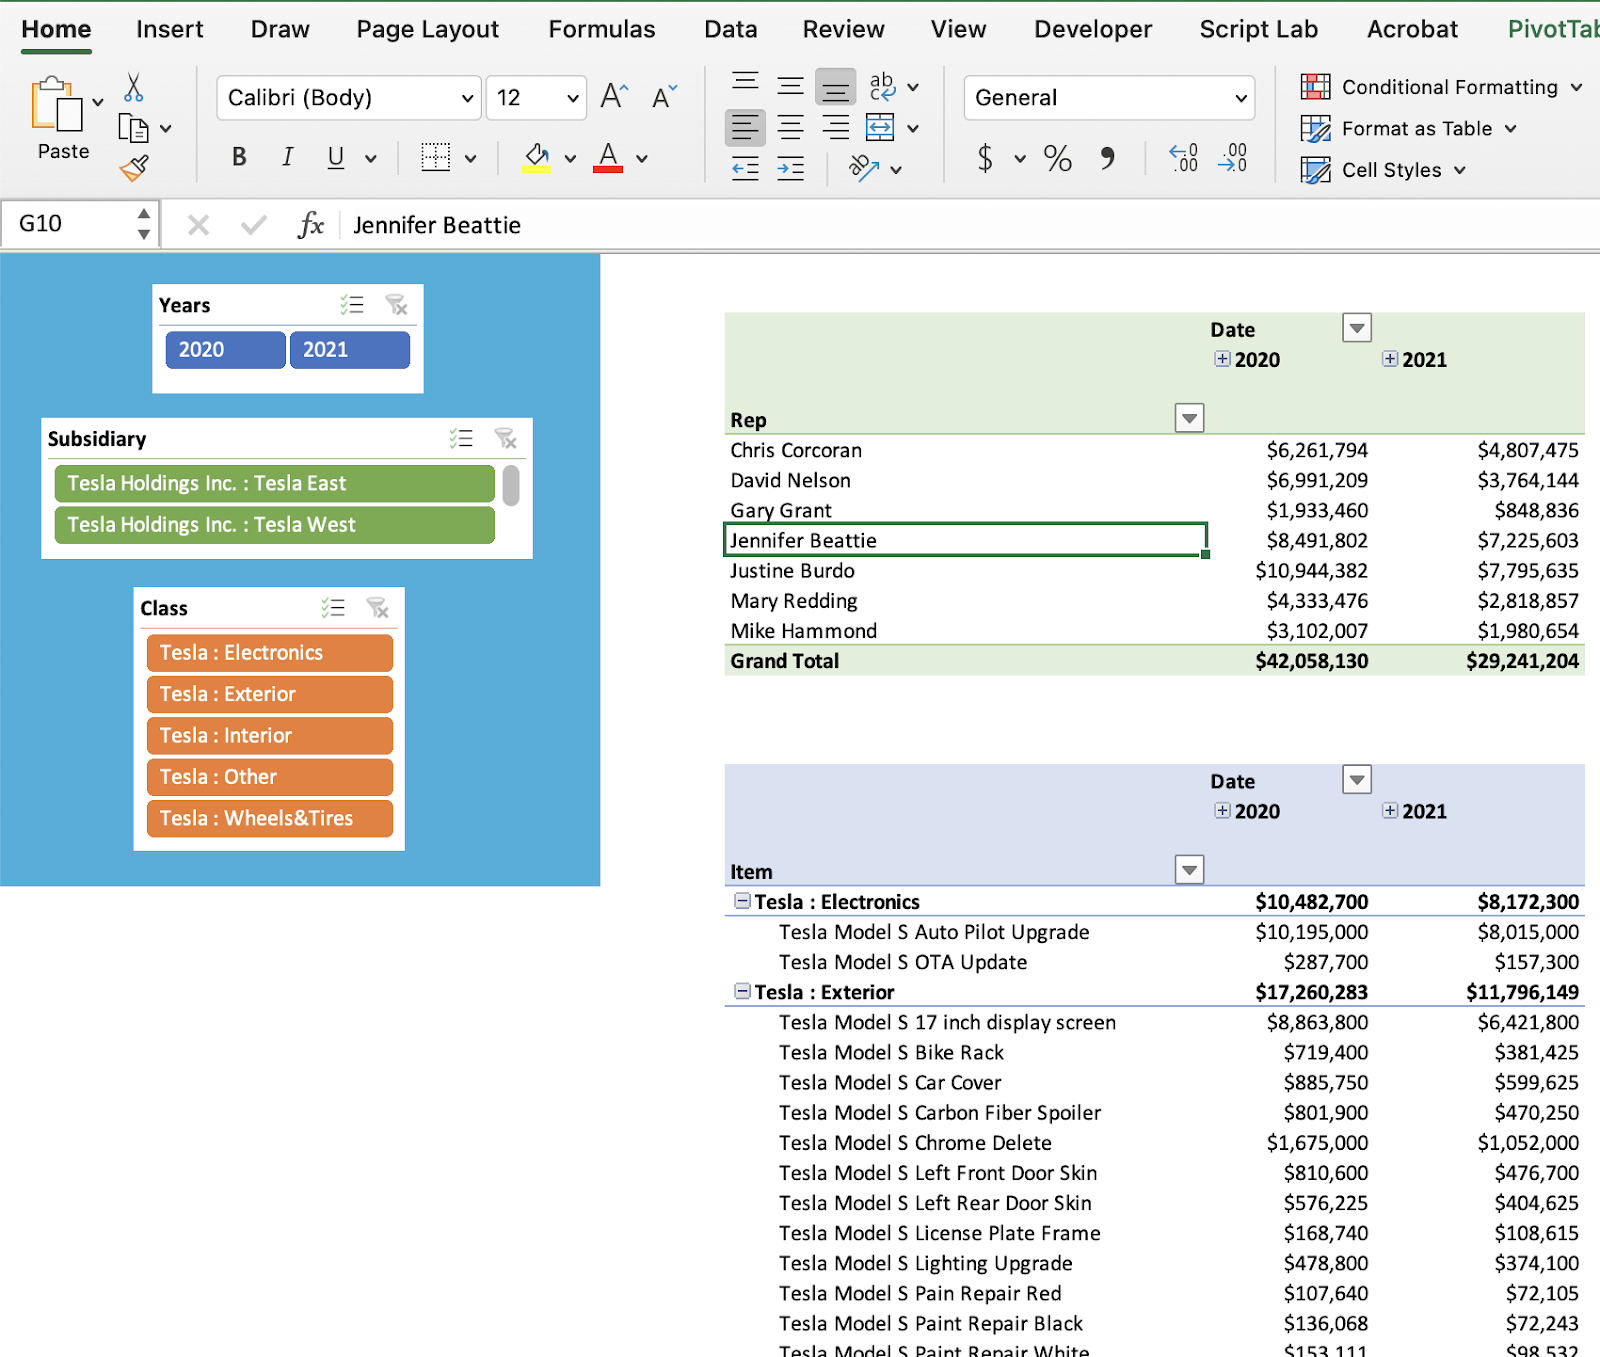Open the Script Lab tab
This screenshot has height=1357, width=1600.
tap(1259, 30)
